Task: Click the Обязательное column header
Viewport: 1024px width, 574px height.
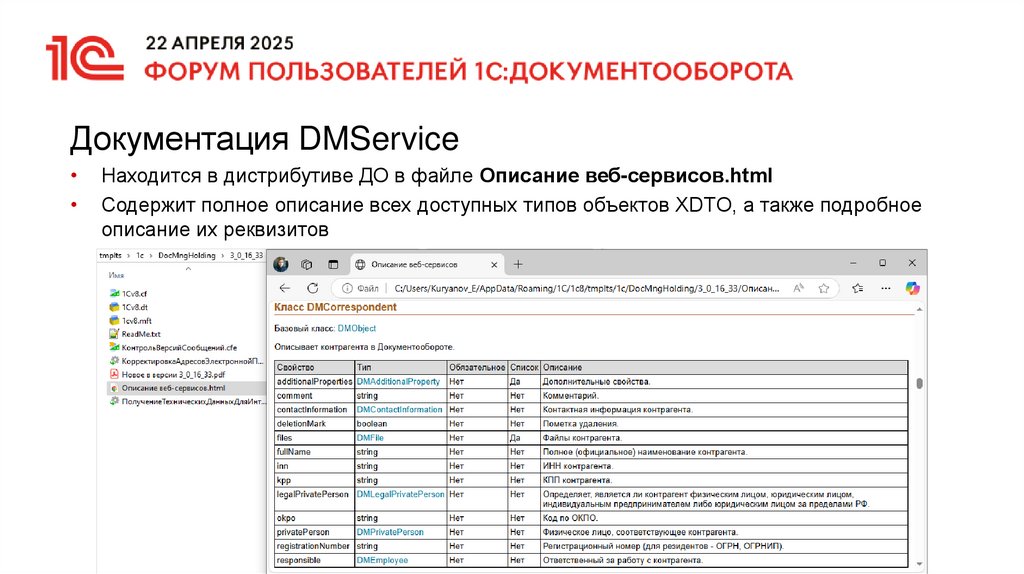Action: click(477, 368)
